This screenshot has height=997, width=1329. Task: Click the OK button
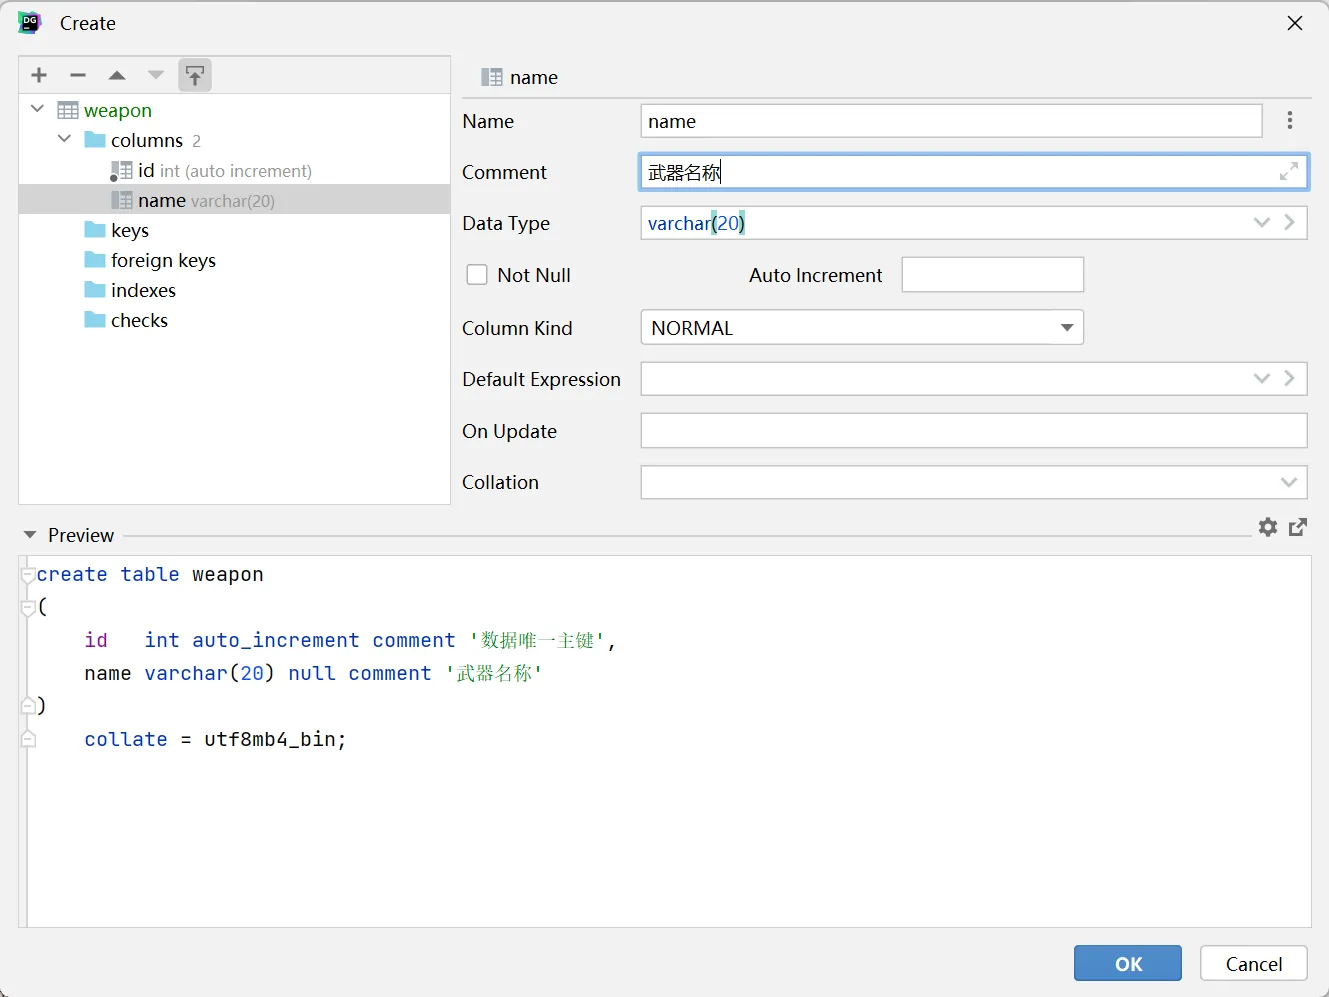coord(1127,963)
